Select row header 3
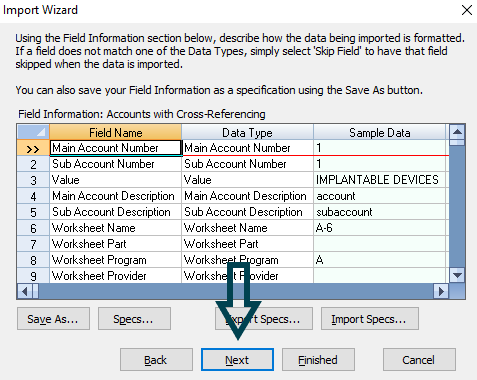This screenshot has height=380, width=477. (33, 180)
